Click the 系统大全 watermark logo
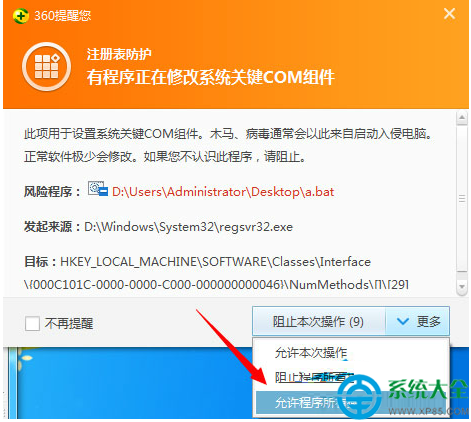 [405, 396]
